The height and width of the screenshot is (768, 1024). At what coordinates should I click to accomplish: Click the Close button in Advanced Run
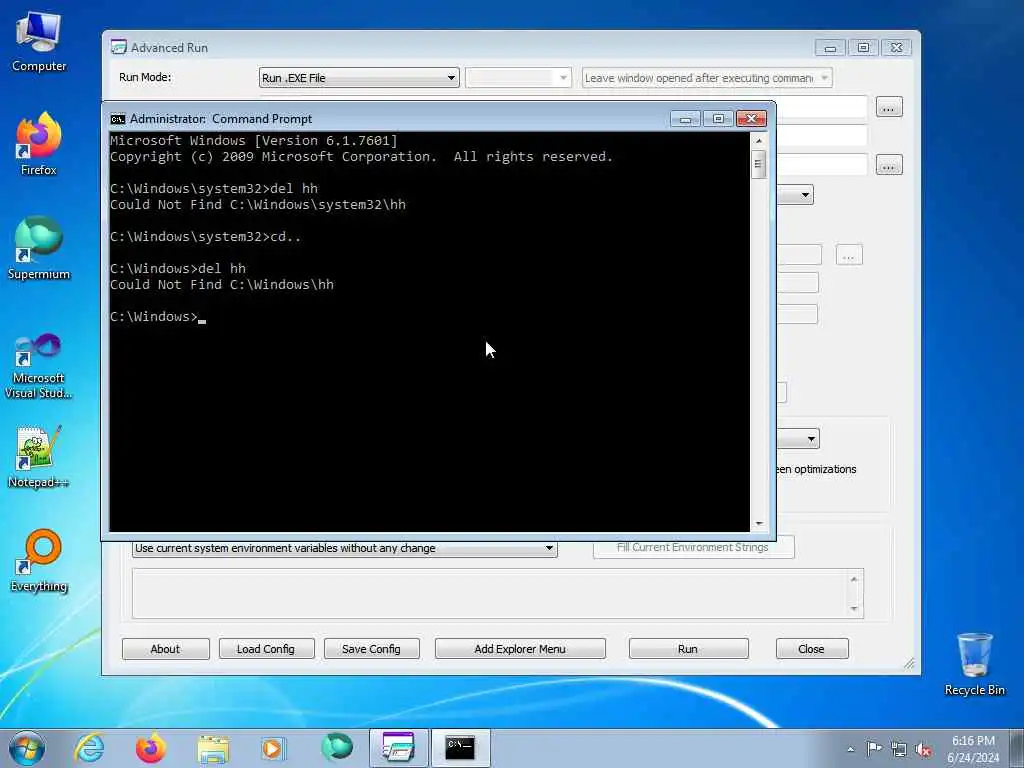coord(812,648)
